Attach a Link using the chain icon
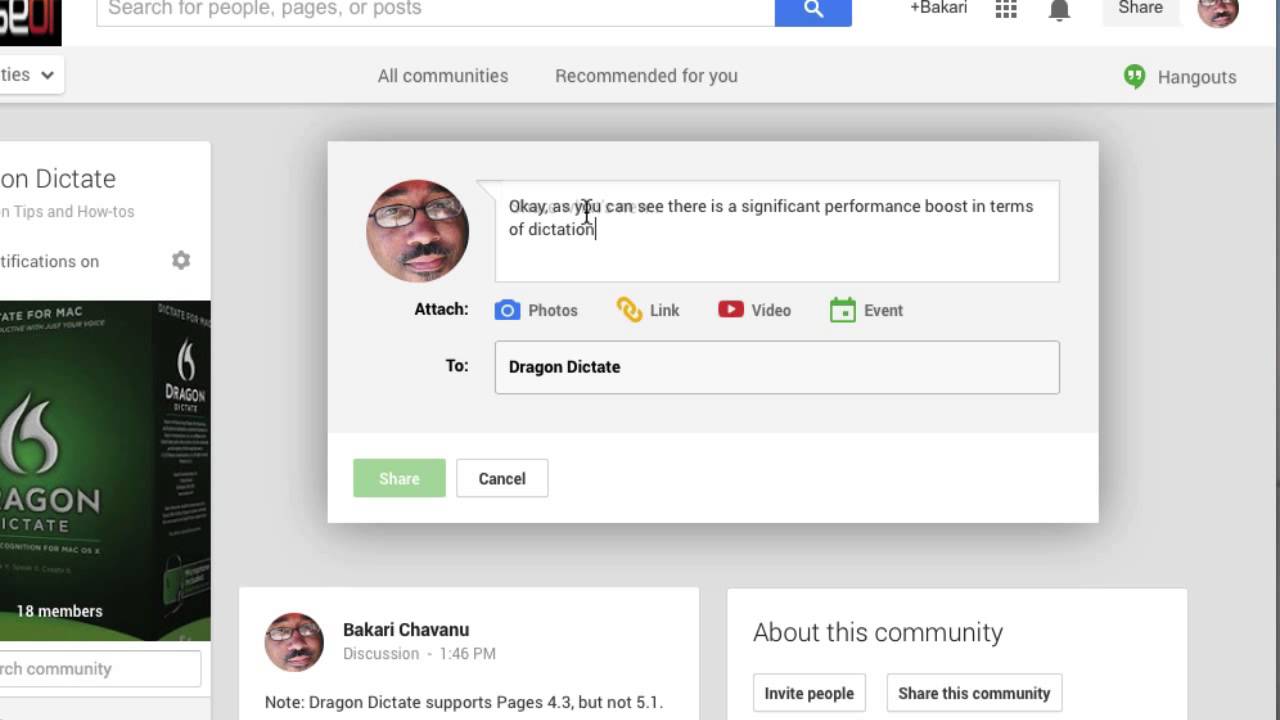The height and width of the screenshot is (720, 1280). tap(629, 310)
